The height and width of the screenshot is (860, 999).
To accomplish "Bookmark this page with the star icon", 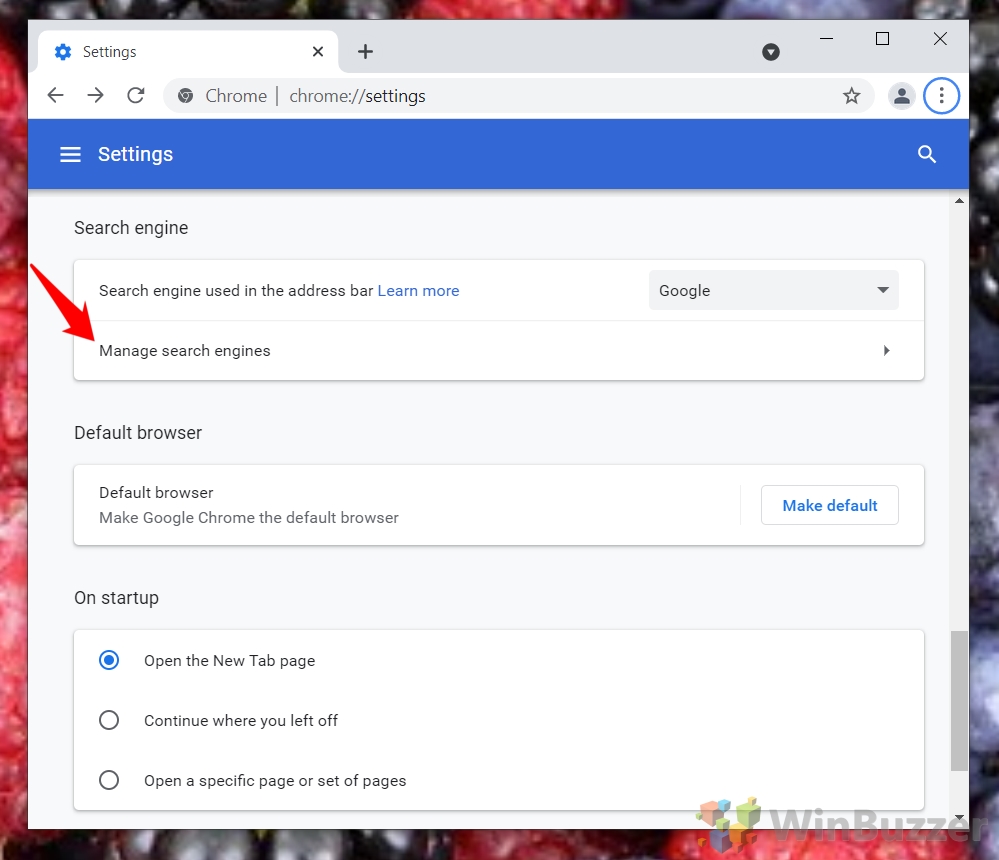I will pos(851,96).
